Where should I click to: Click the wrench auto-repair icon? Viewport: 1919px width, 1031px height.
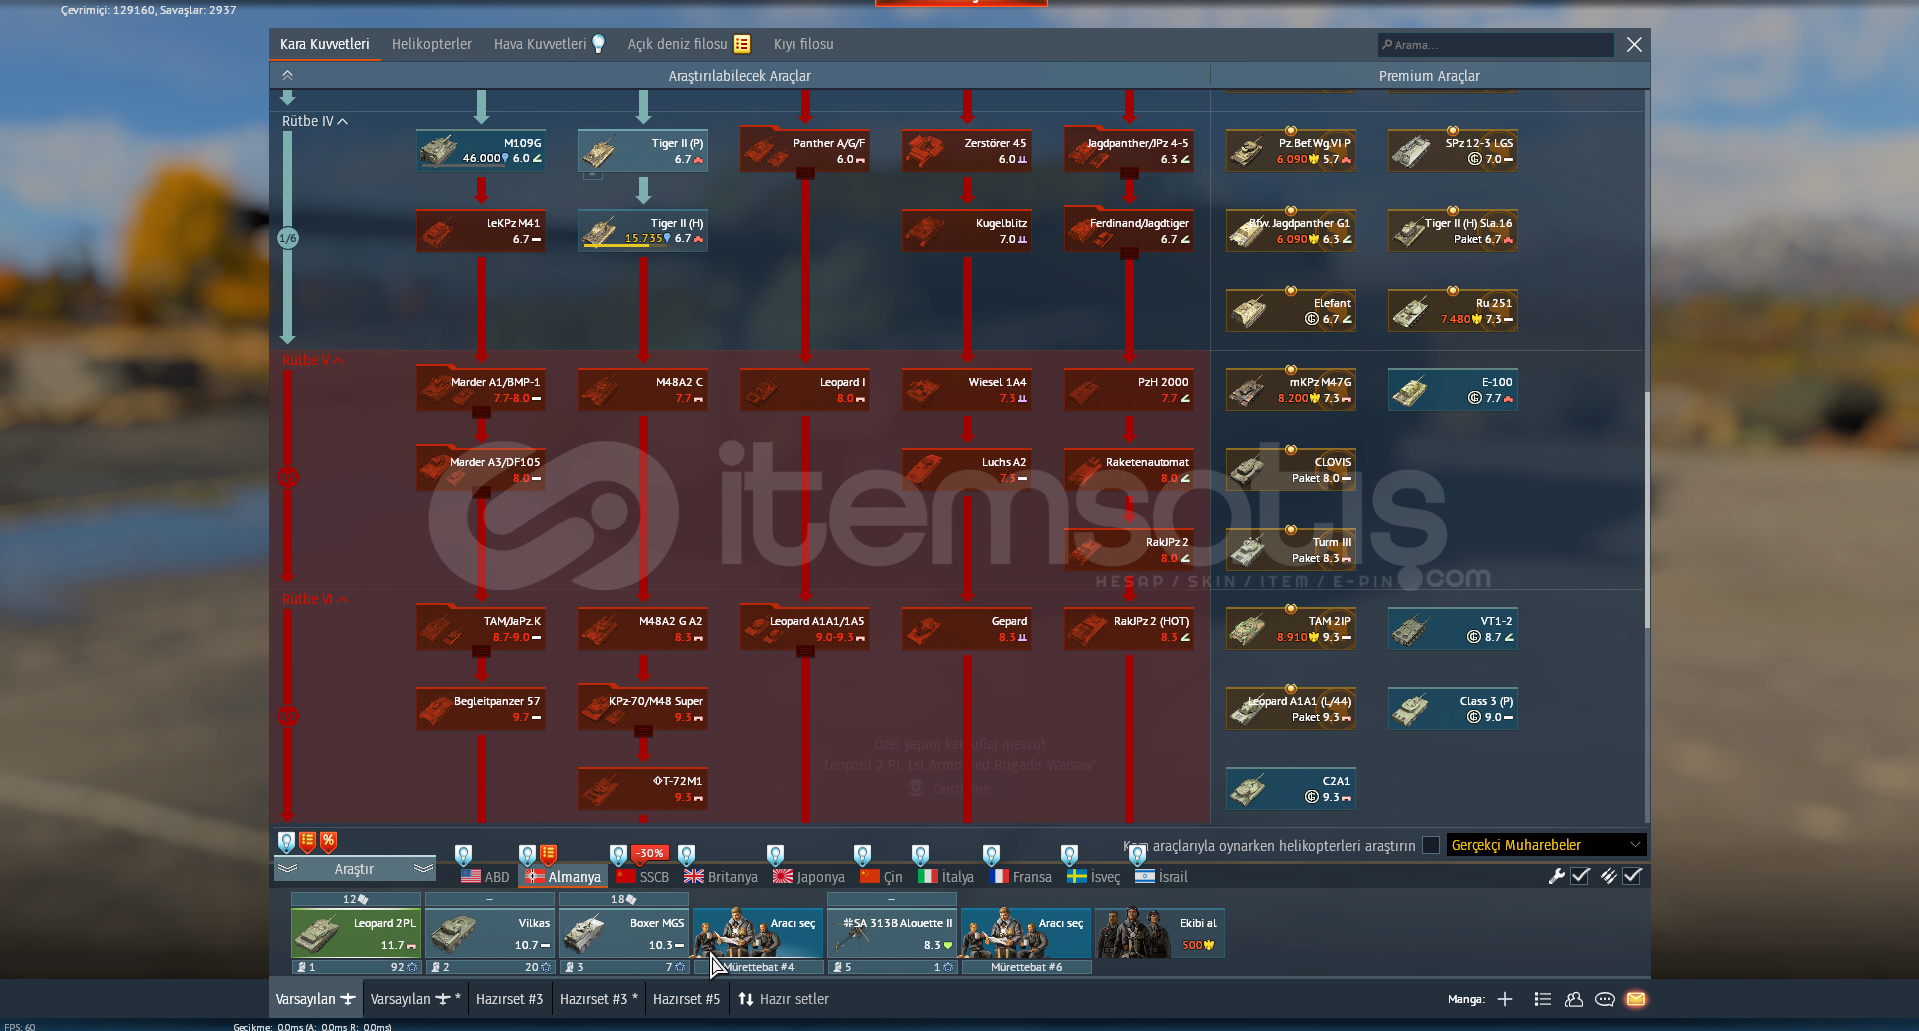pos(1556,876)
